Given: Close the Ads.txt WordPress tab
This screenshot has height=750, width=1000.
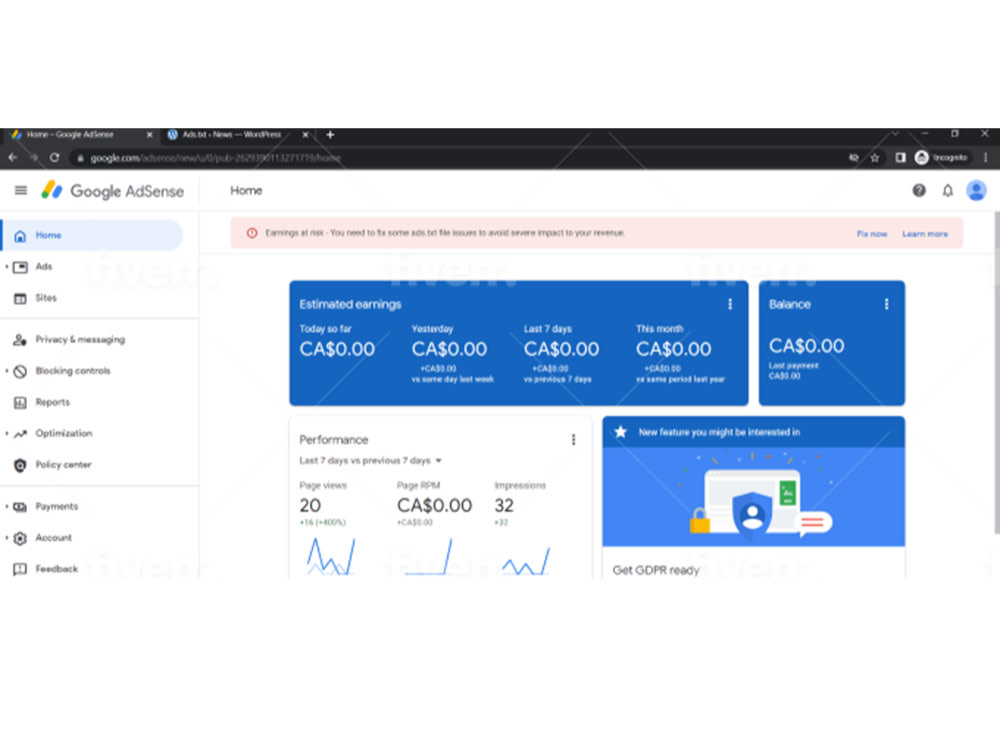Looking at the screenshot, I should point(305,135).
